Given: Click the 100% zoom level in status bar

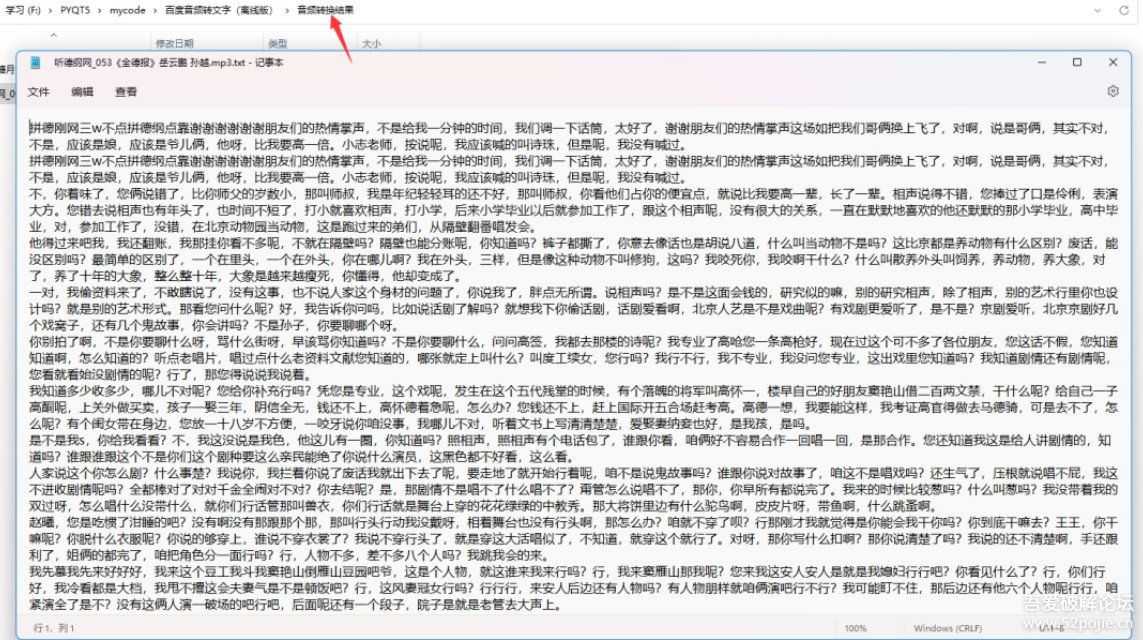Looking at the screenshot, I should click(855, 629).
